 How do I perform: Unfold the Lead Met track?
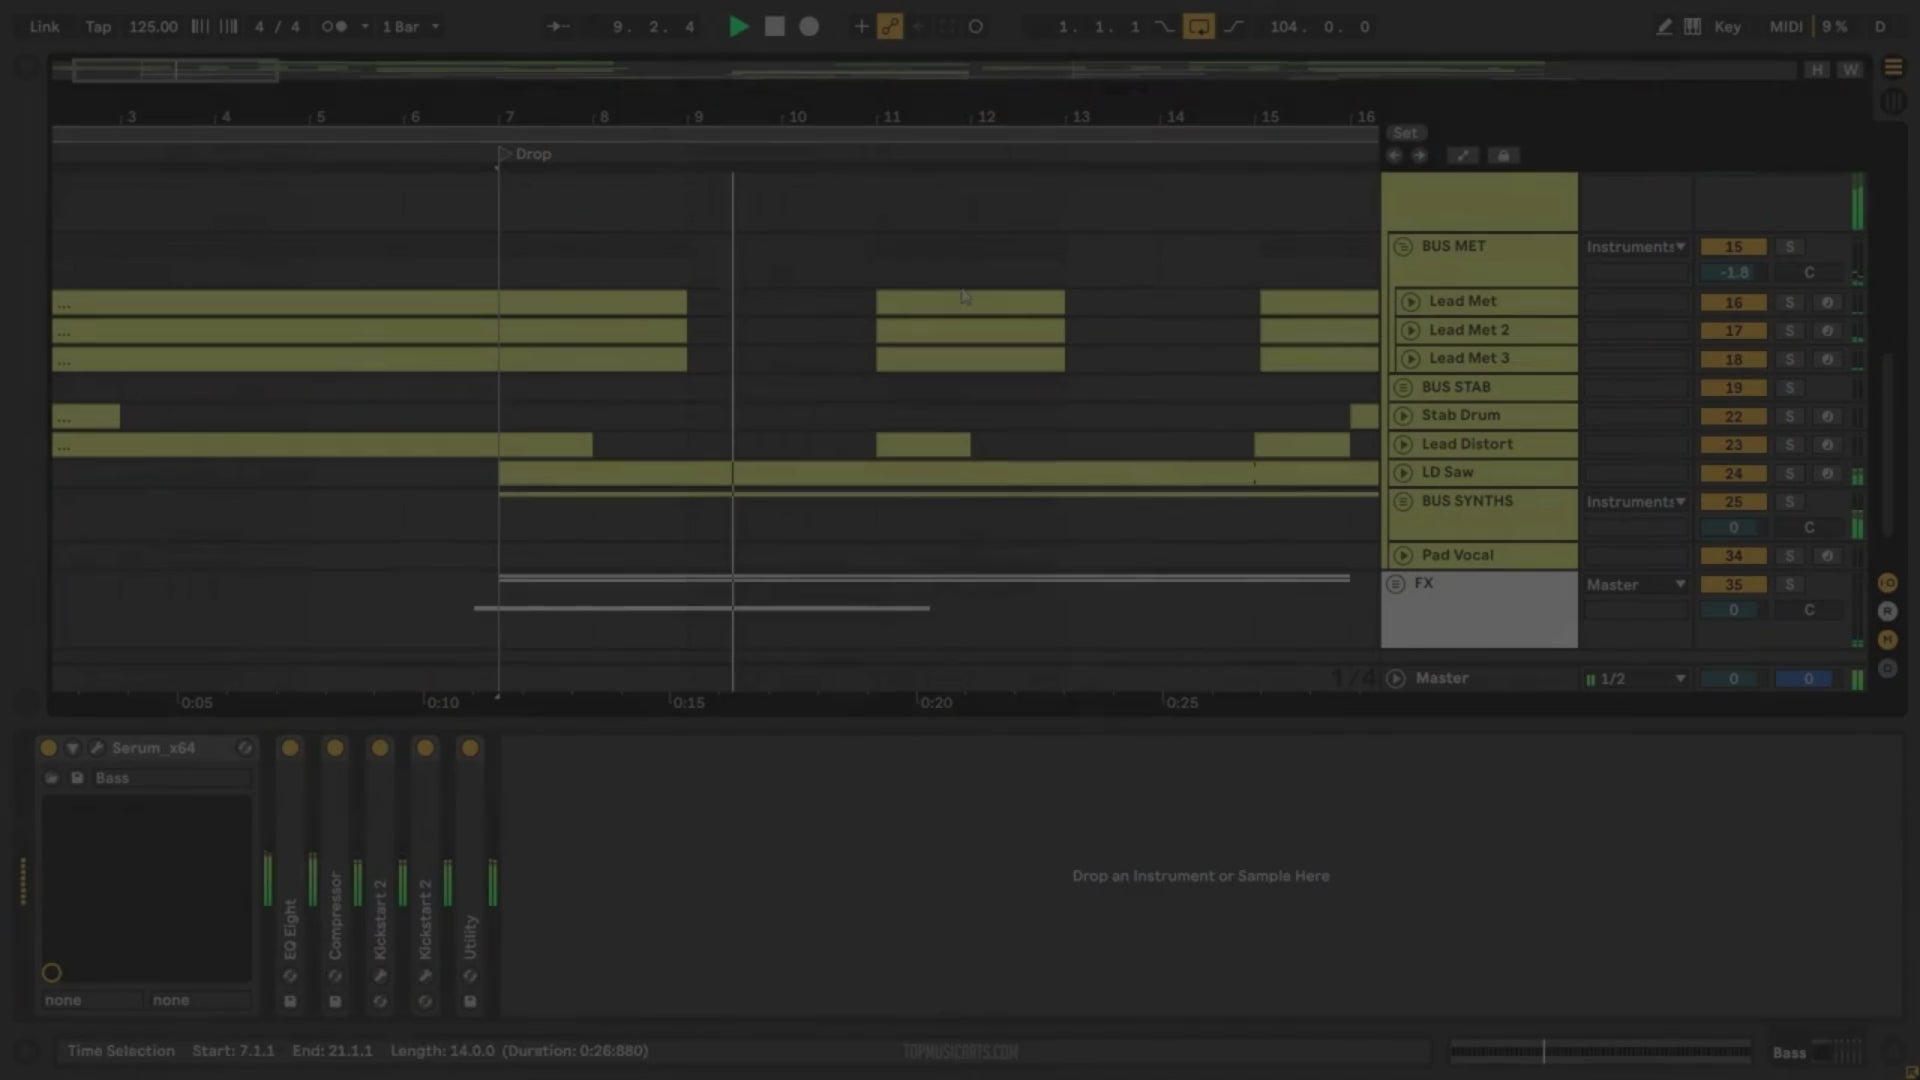click(x=1411, y=301)
